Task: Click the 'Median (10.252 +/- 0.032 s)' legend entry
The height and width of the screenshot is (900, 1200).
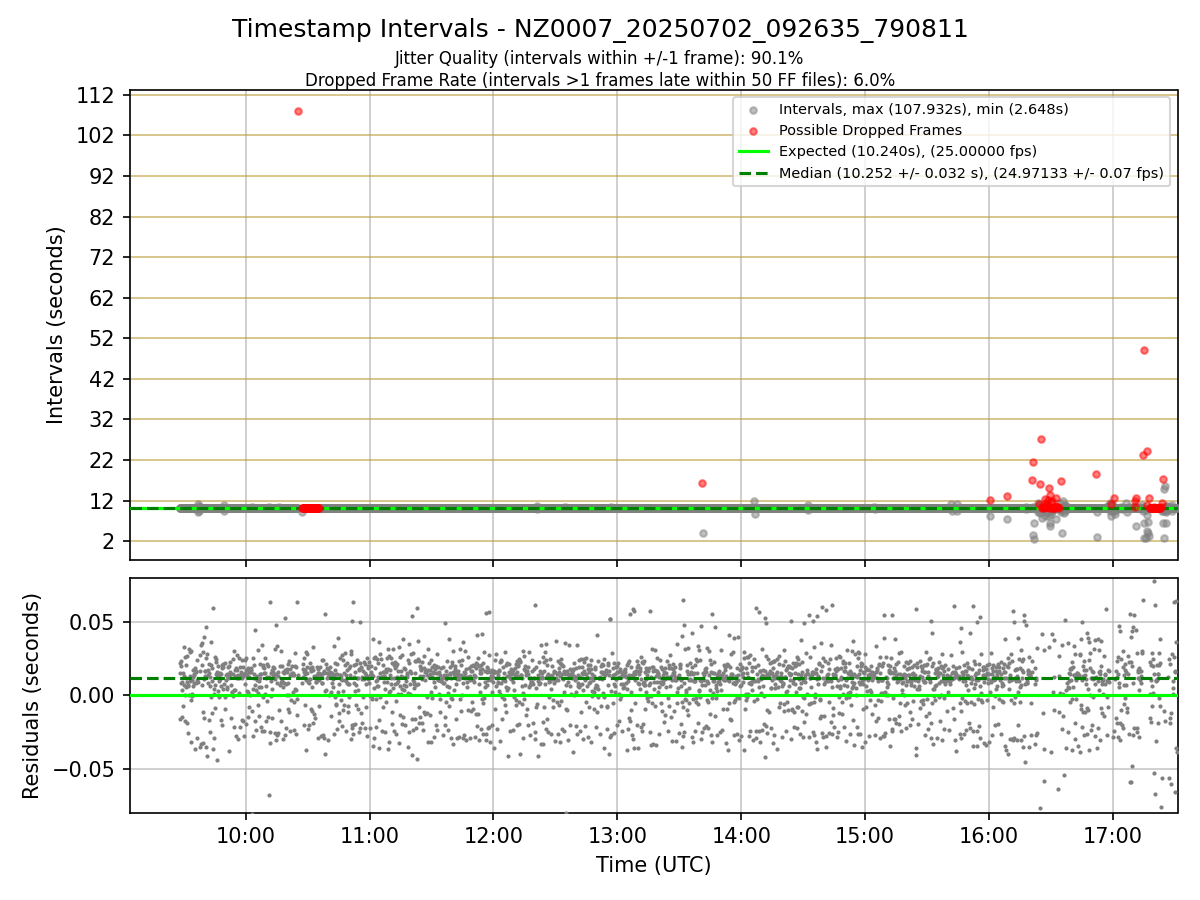Action: (971, 173)
